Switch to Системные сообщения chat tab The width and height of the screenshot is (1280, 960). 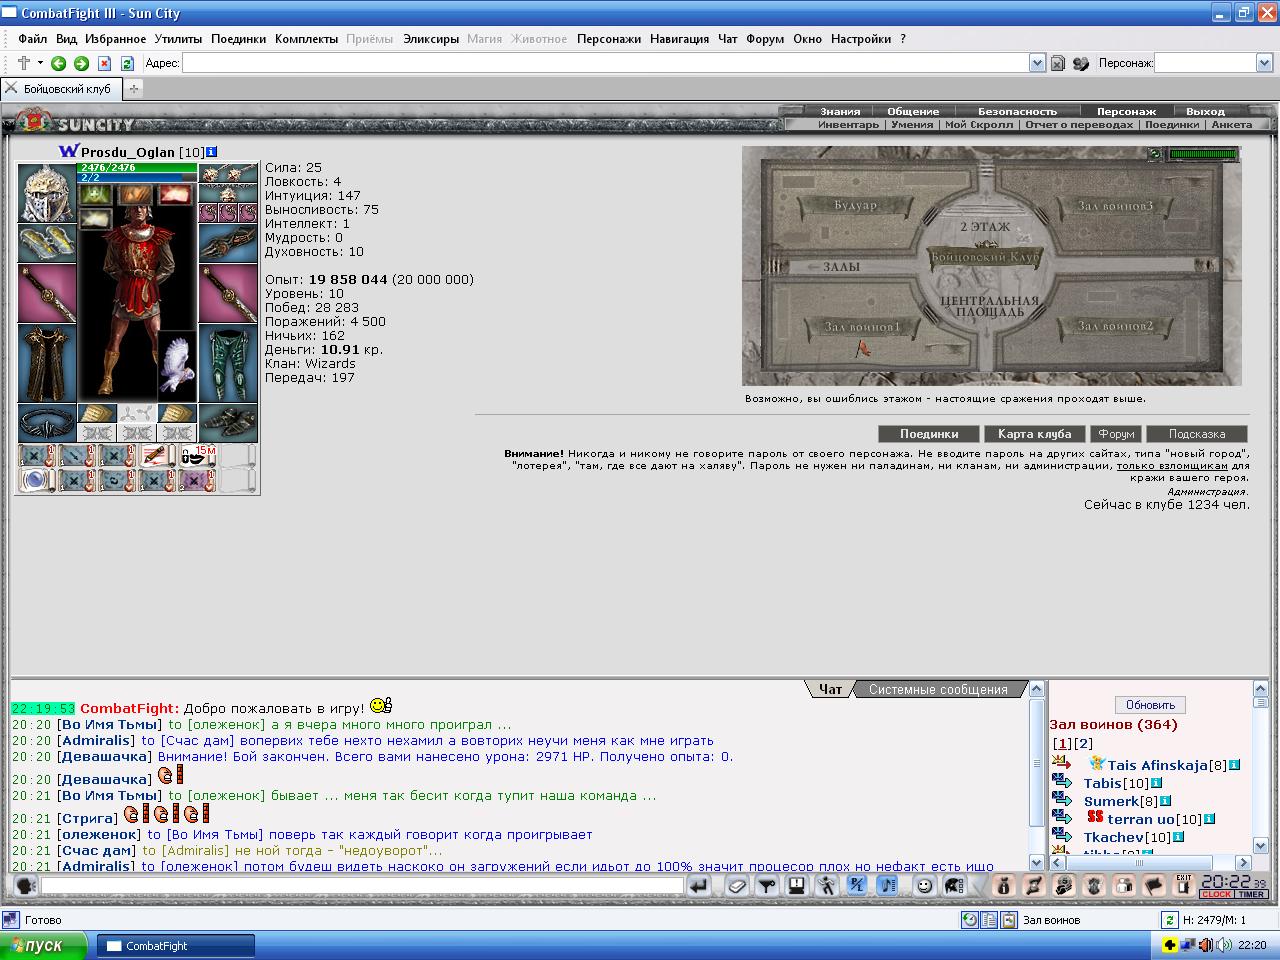(938, 689)
